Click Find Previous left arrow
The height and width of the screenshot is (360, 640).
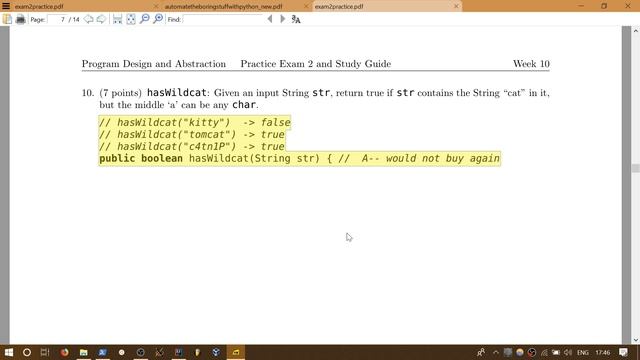[x=270, y=19]
